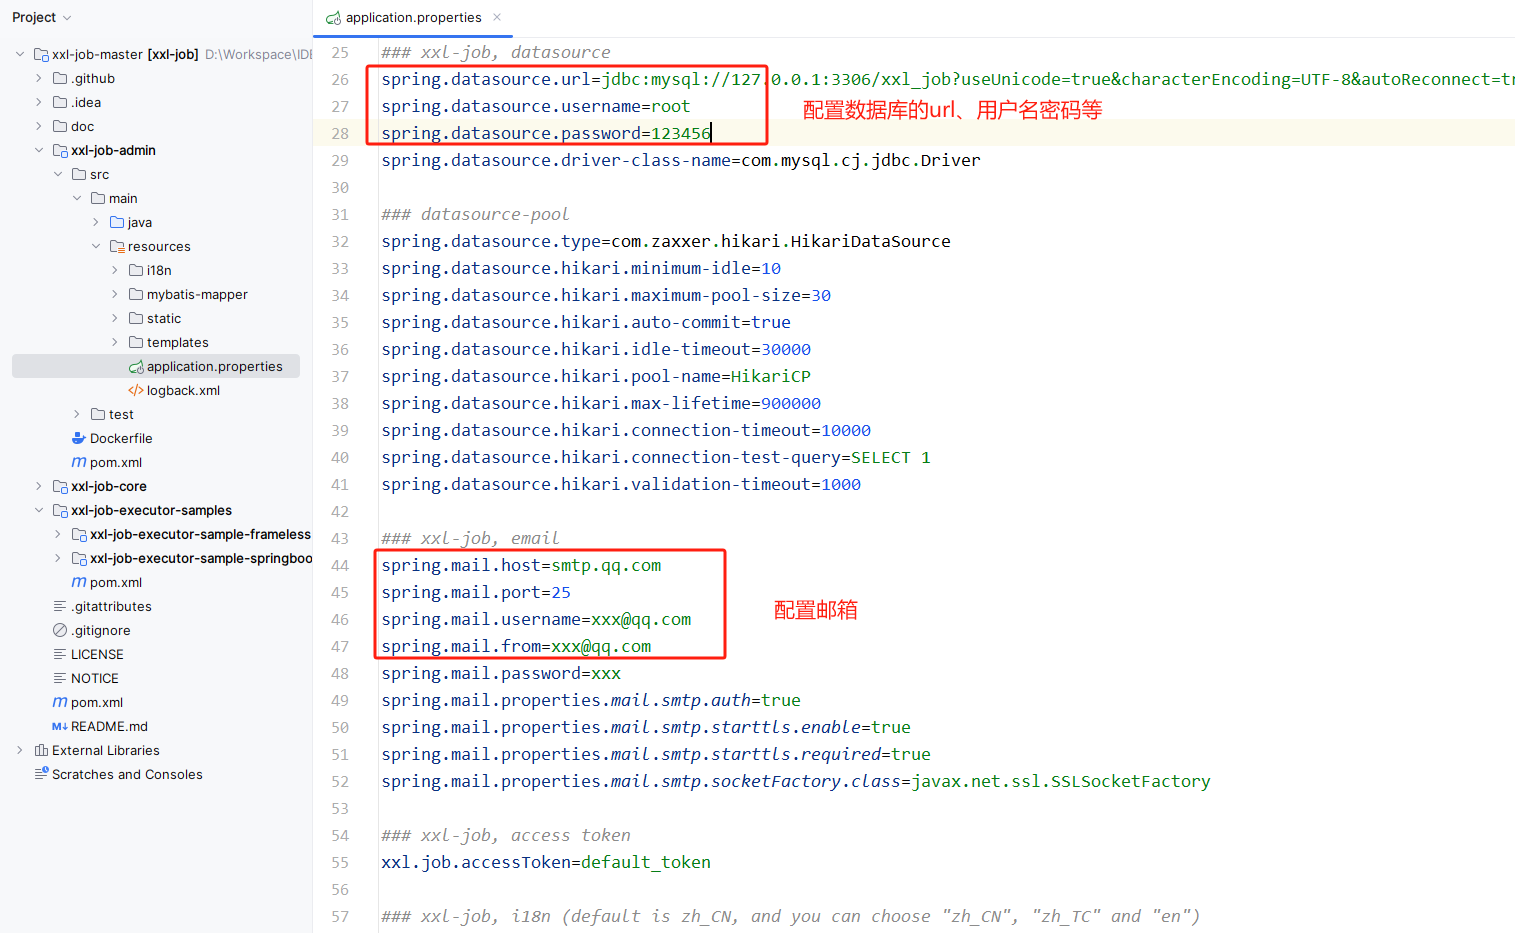Click the .github folder icon
The image size is (1515, 933).
[x=60, y=78]
